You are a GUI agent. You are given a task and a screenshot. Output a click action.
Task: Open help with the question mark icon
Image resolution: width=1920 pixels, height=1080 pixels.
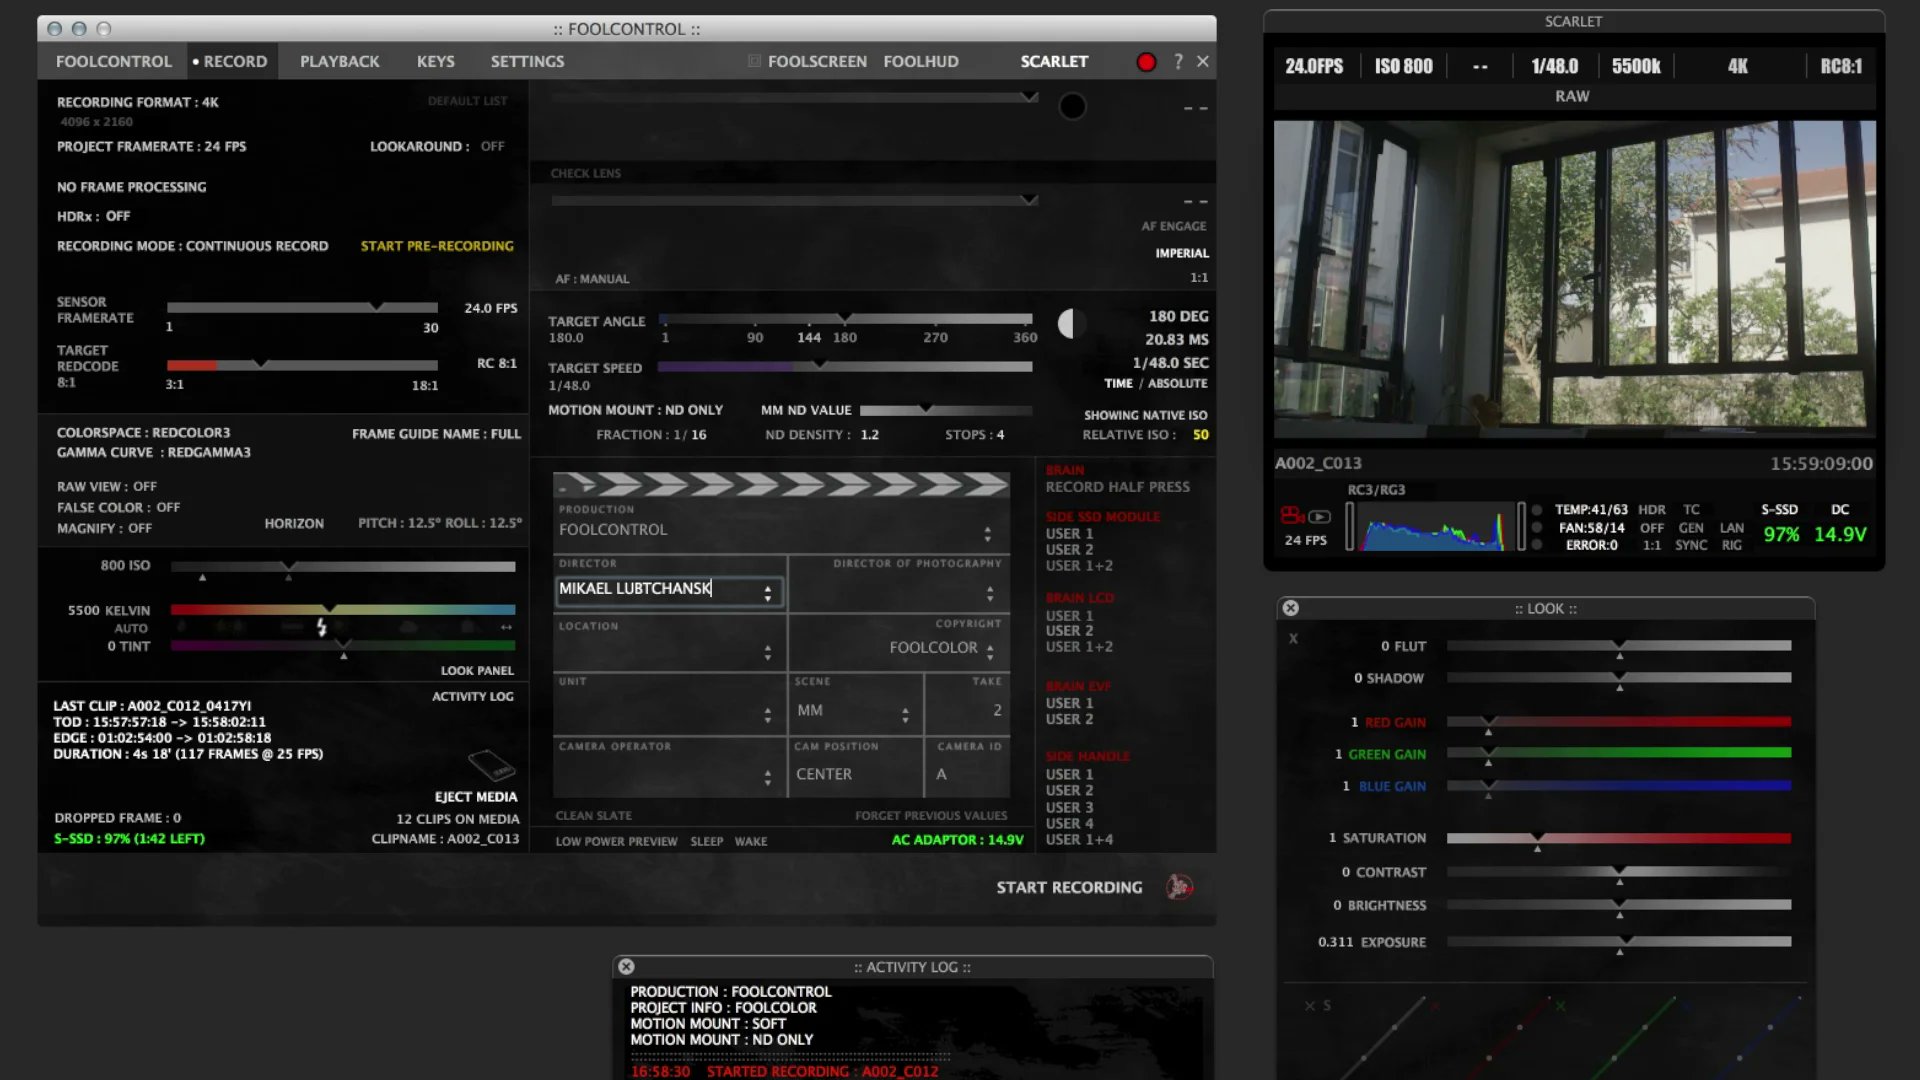1178,62
